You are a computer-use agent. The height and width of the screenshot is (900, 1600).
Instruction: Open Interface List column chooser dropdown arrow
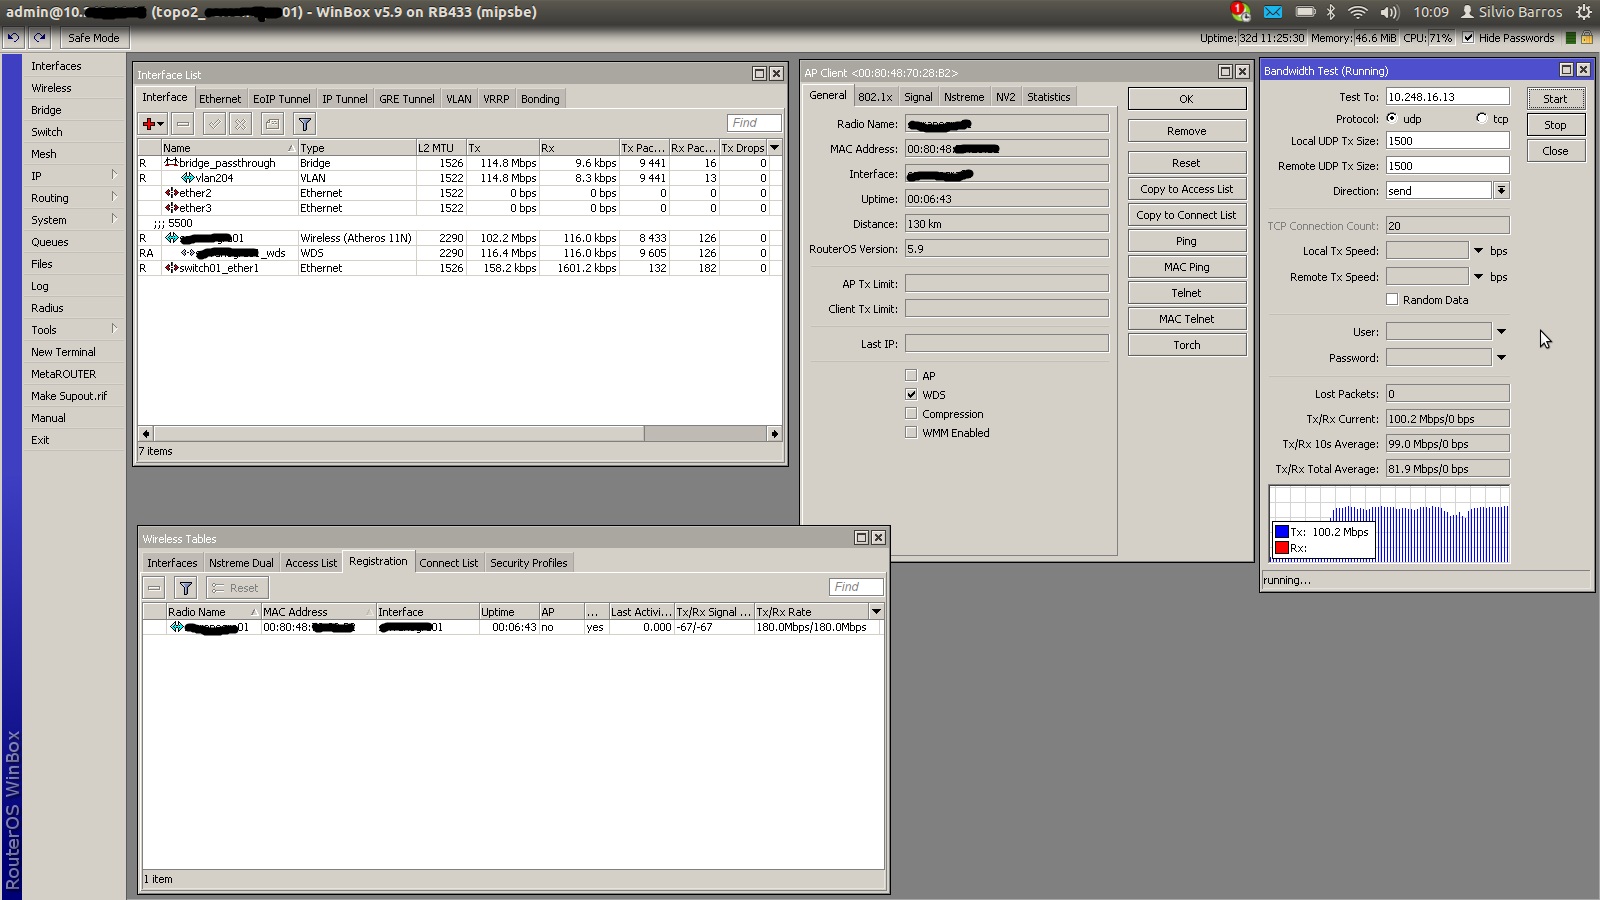pos(774,147)
